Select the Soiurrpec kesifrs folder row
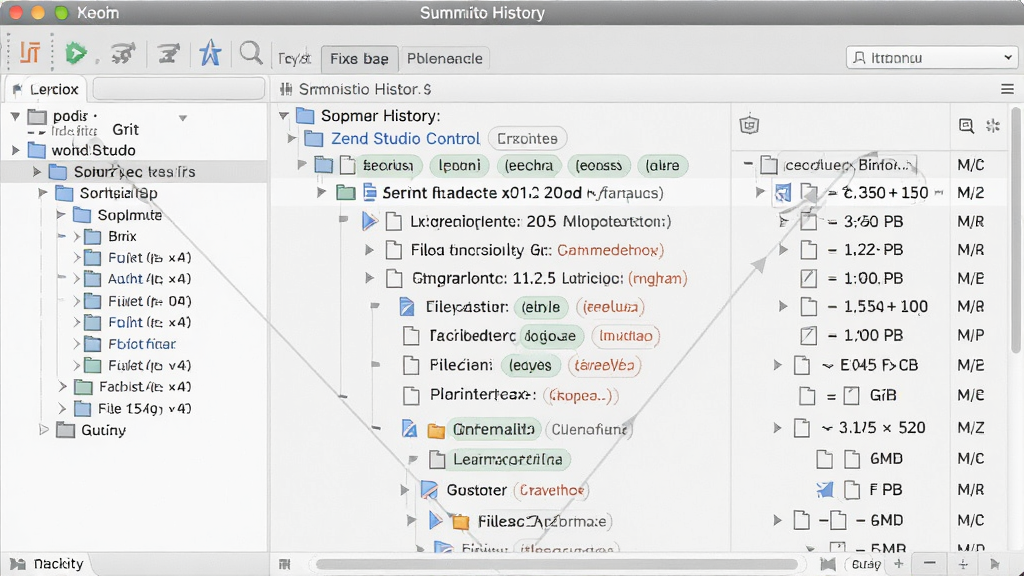The image size is (1024, 576). click(x=133, y=172)
